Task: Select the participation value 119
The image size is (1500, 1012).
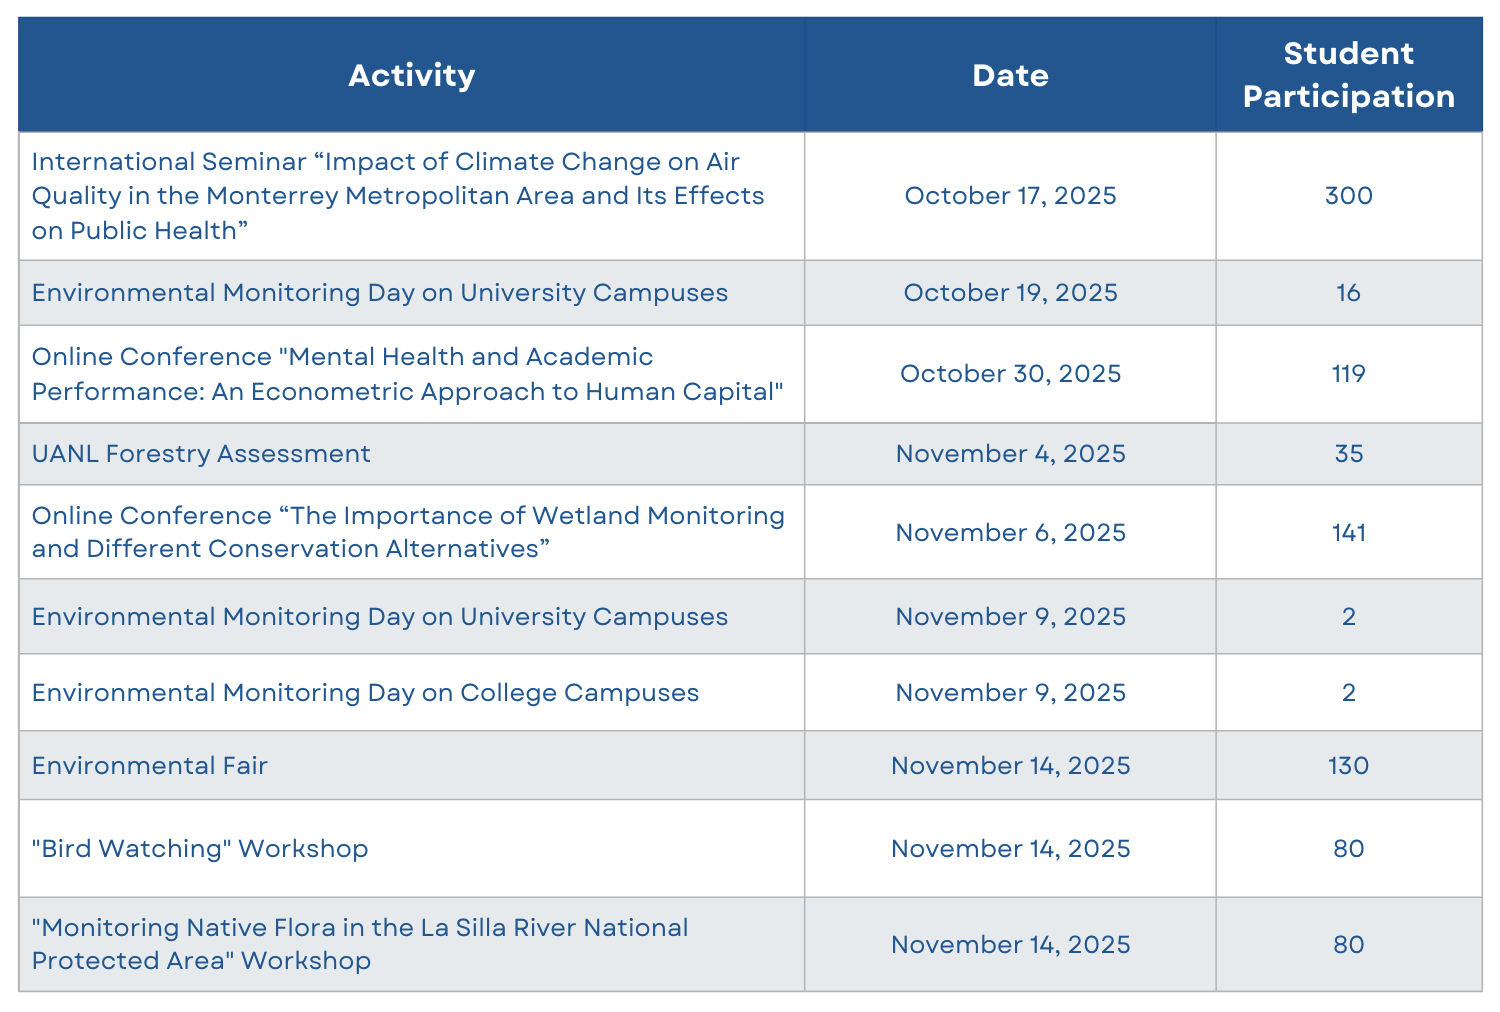Action: 1348,374
